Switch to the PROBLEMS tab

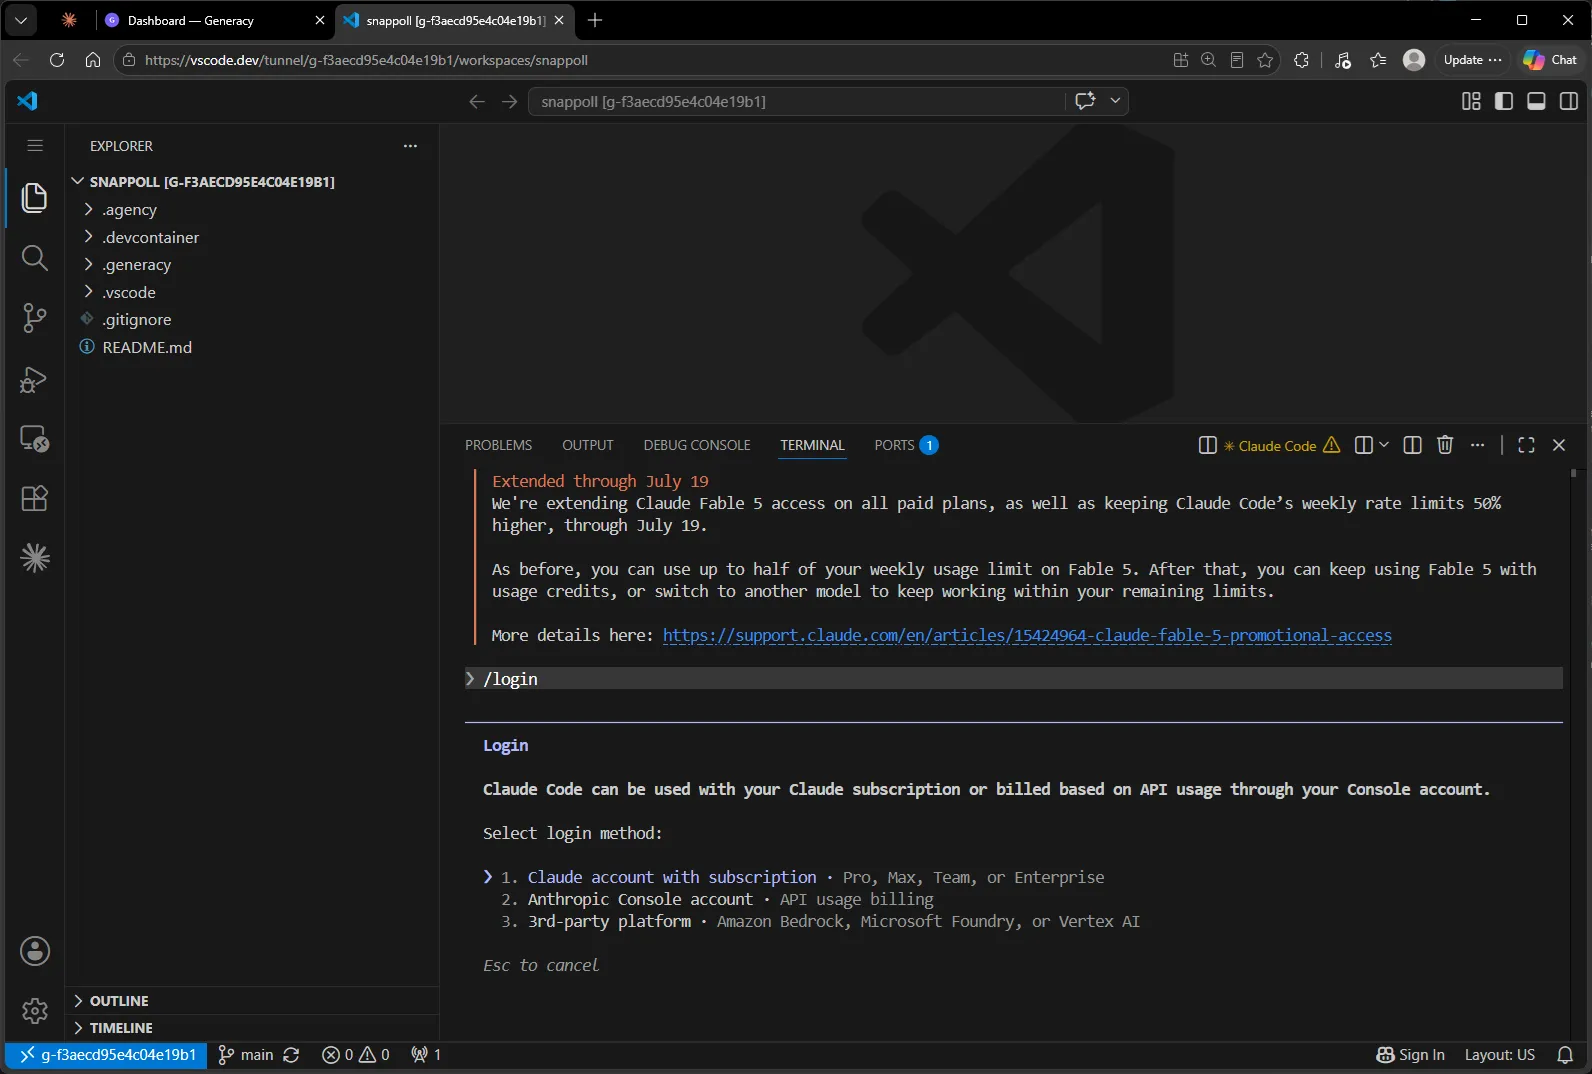pyautogui.click(x=498, y=445)
